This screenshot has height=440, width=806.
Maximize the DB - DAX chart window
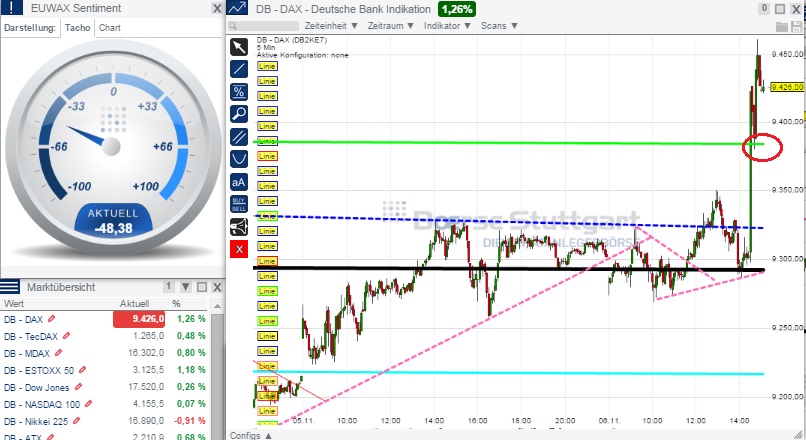780,9
